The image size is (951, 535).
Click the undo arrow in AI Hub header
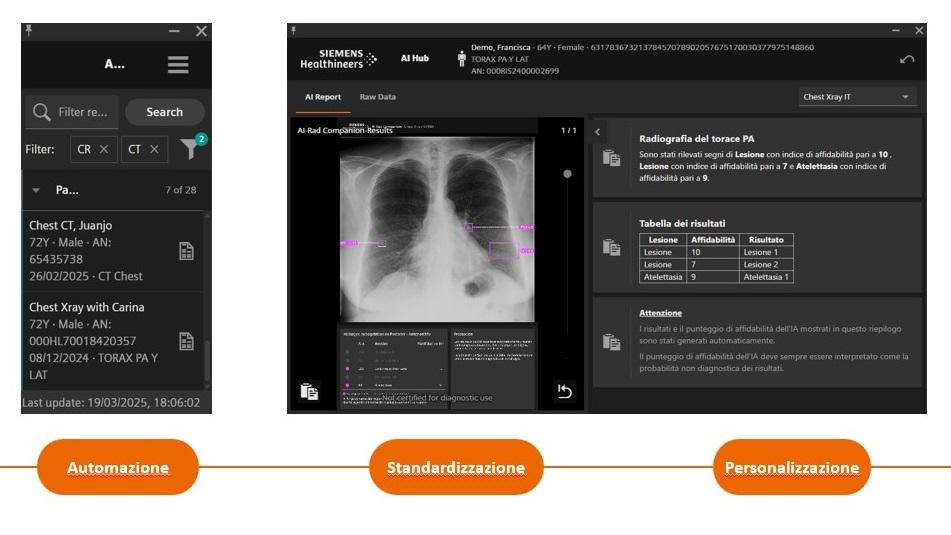point(907,59)
